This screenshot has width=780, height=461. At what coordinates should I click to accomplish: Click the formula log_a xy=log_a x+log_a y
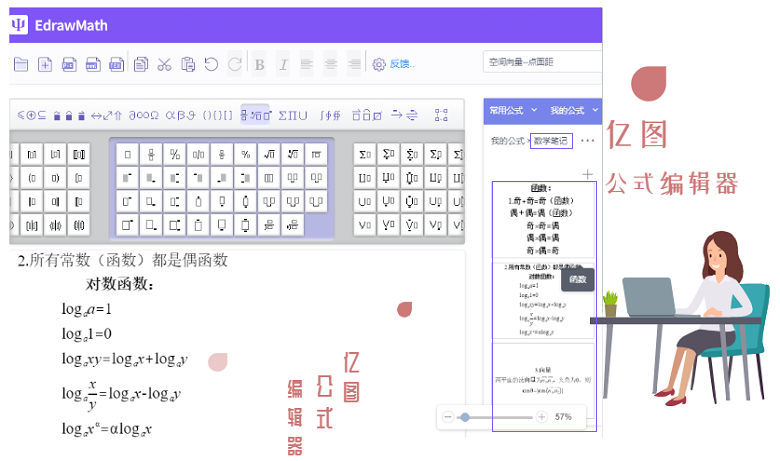[x=124, y=359]
